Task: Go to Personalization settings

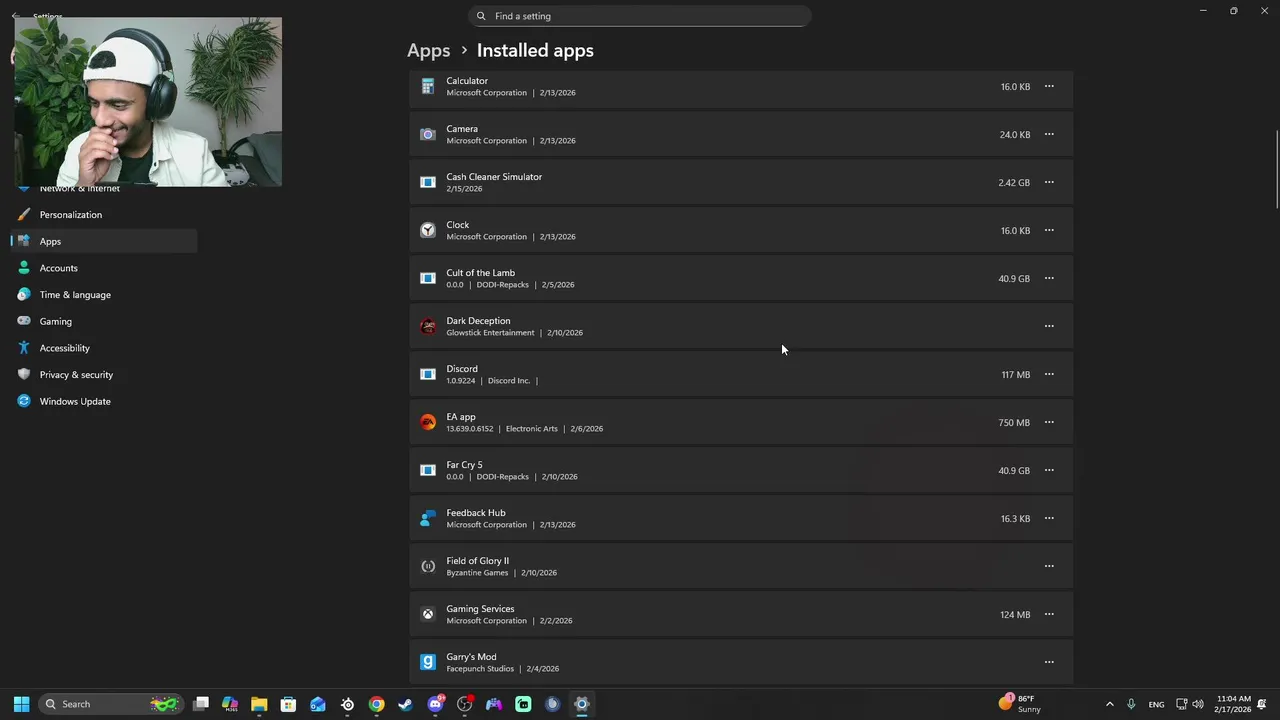Action: 104,215
